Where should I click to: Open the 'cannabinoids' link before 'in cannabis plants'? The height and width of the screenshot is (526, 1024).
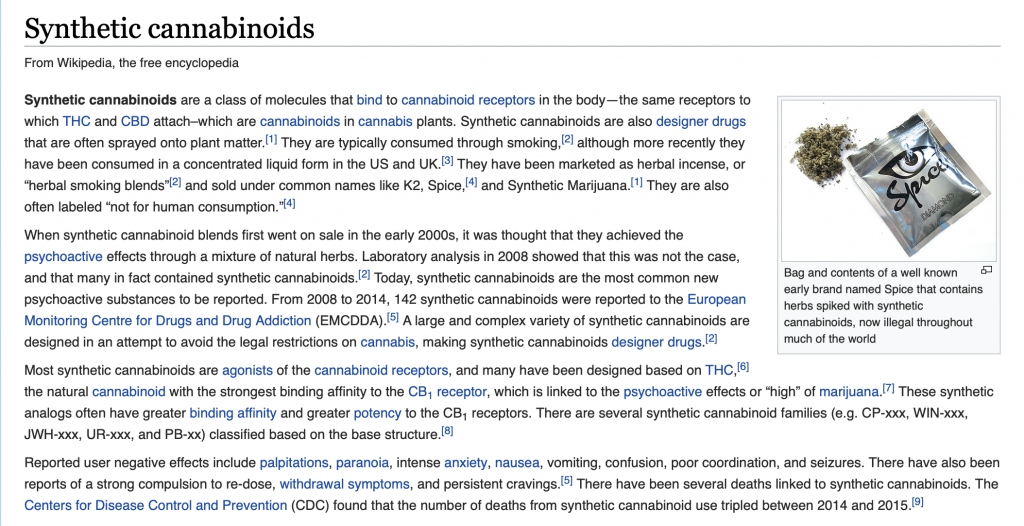click(300, 122)
